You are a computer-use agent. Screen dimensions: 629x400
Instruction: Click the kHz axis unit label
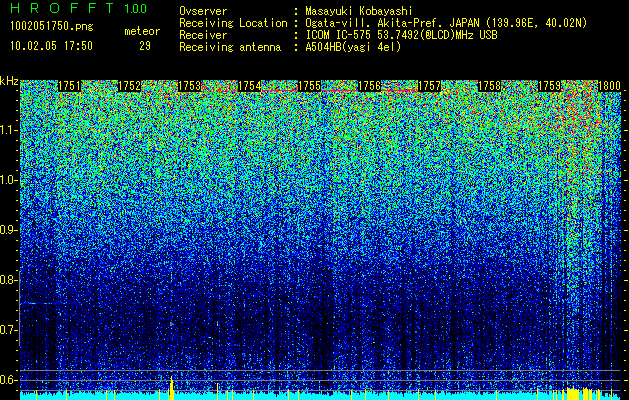pyautogui.click(x=9, y=81)
